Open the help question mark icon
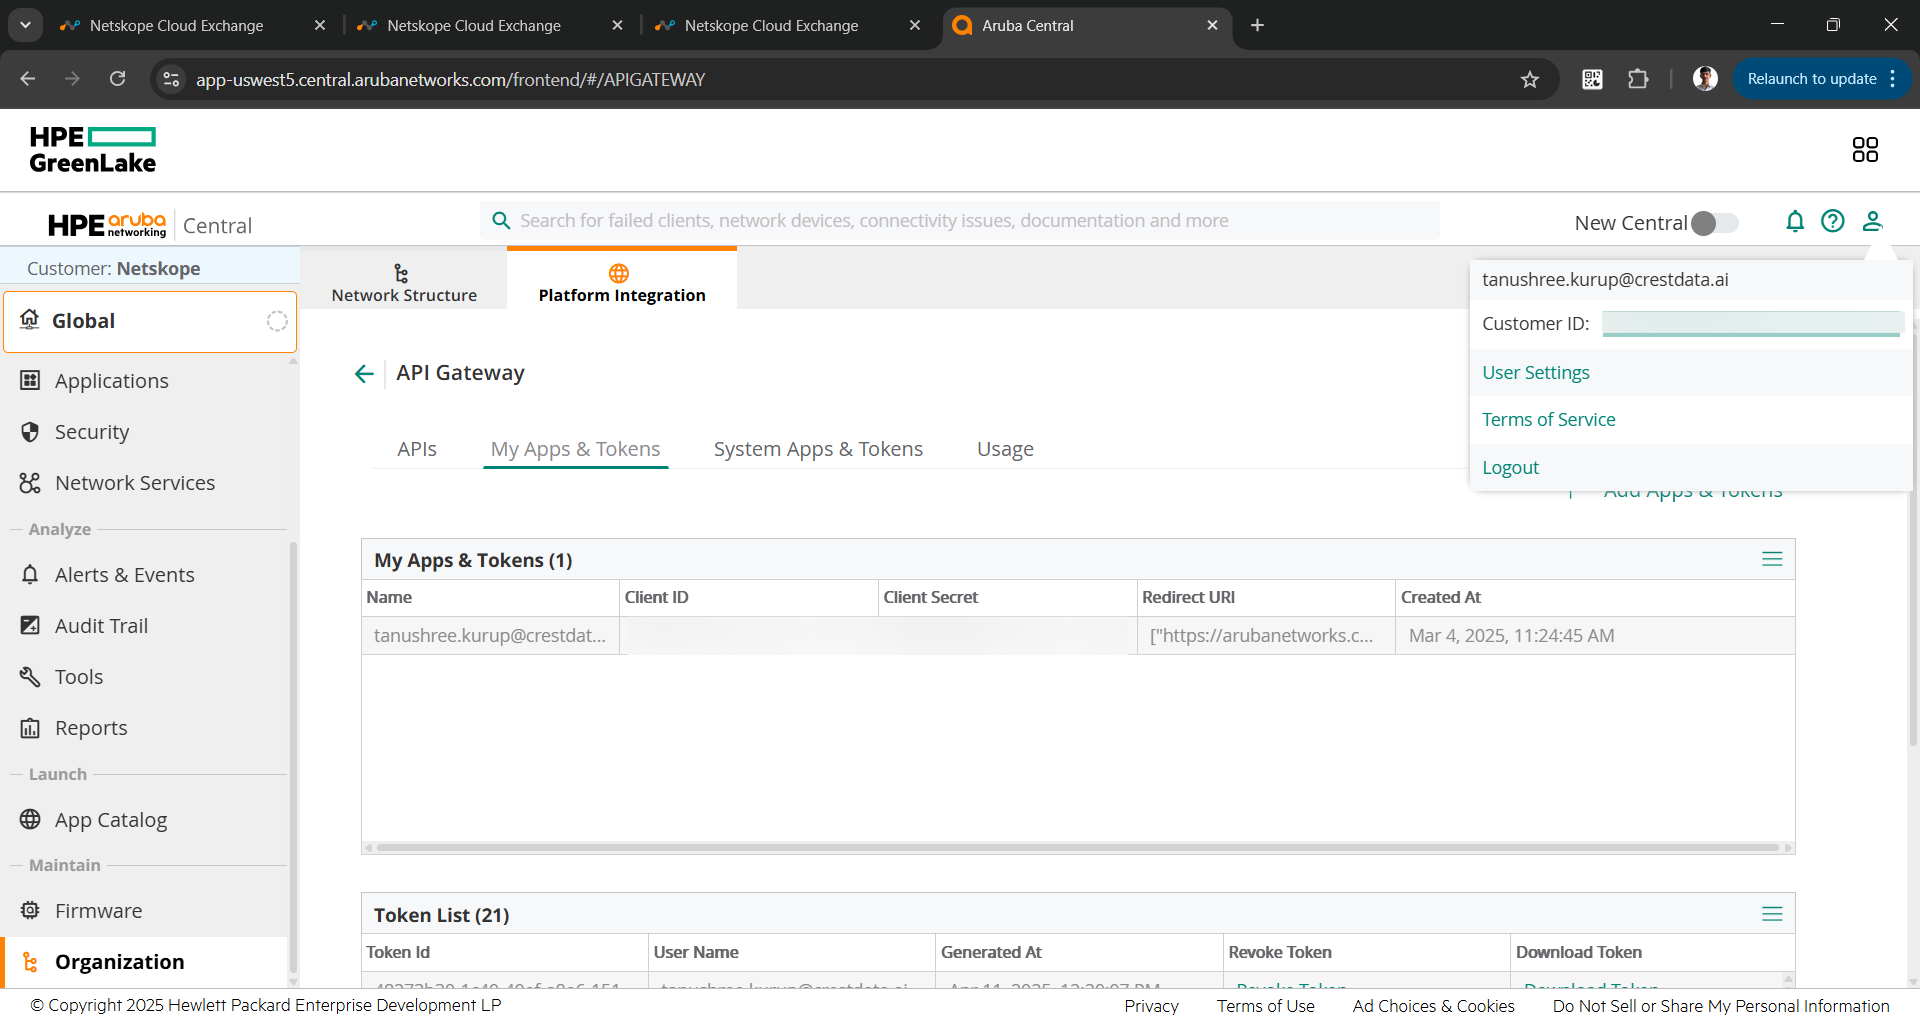 point(1833,221)
